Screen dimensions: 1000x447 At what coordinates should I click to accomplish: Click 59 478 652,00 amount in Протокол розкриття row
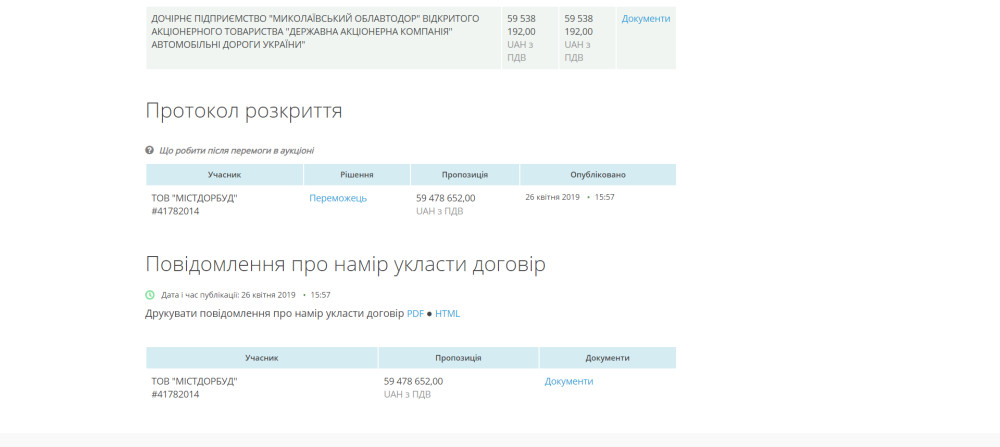pos(445,198)
